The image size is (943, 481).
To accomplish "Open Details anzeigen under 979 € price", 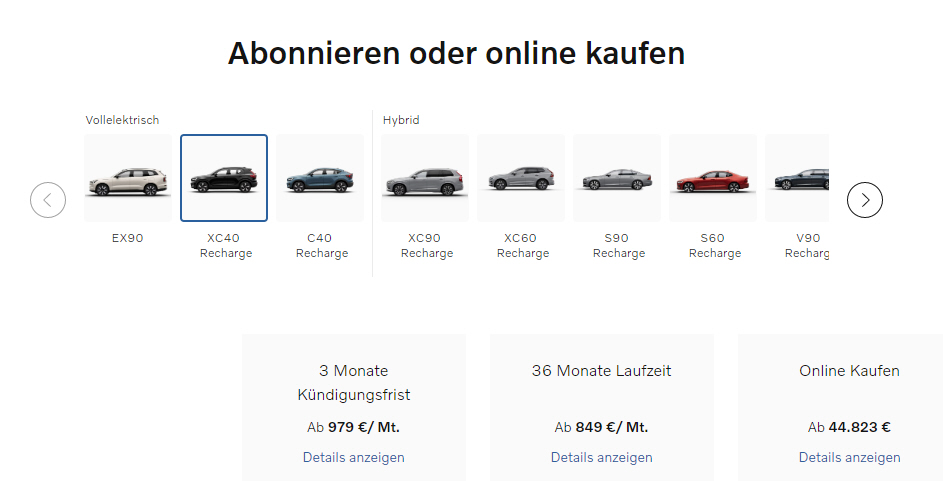I will pos(354,457).
